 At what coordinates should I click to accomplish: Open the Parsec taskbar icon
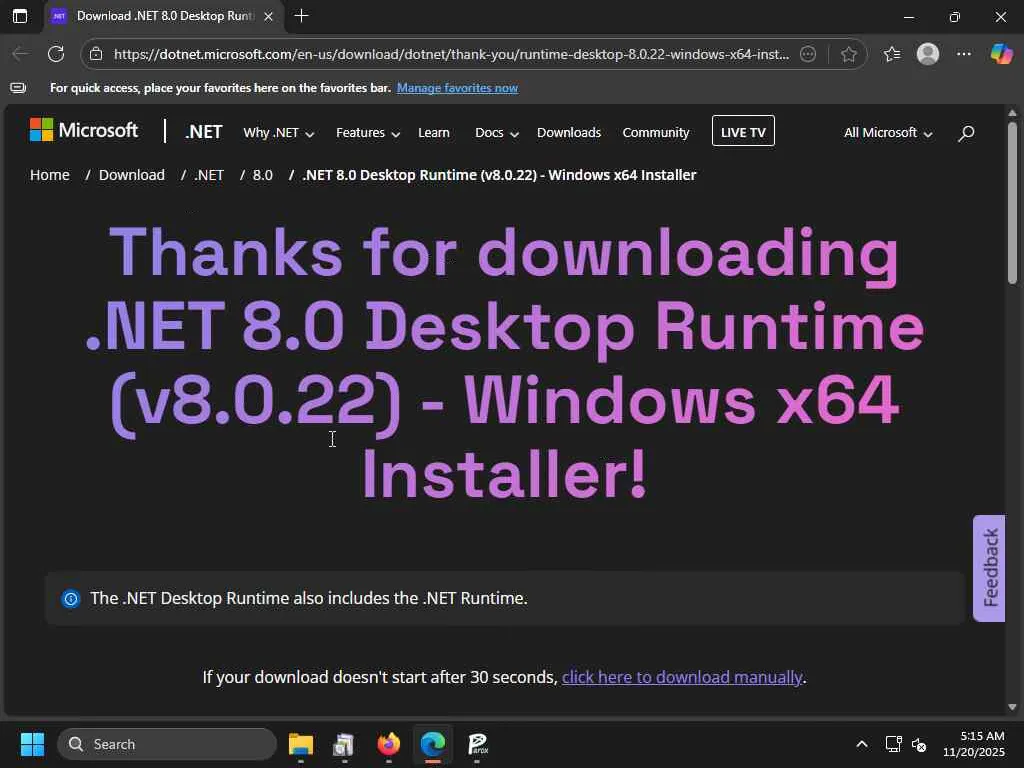point(477,744)
